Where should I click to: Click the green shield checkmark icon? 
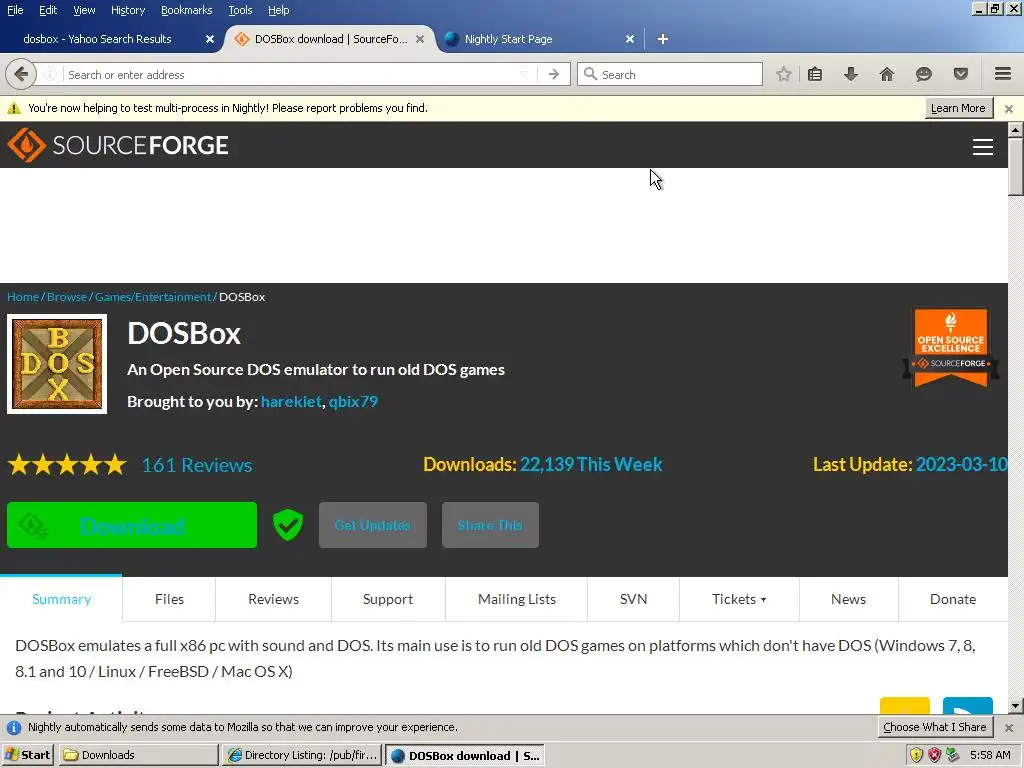click(287, 525)
